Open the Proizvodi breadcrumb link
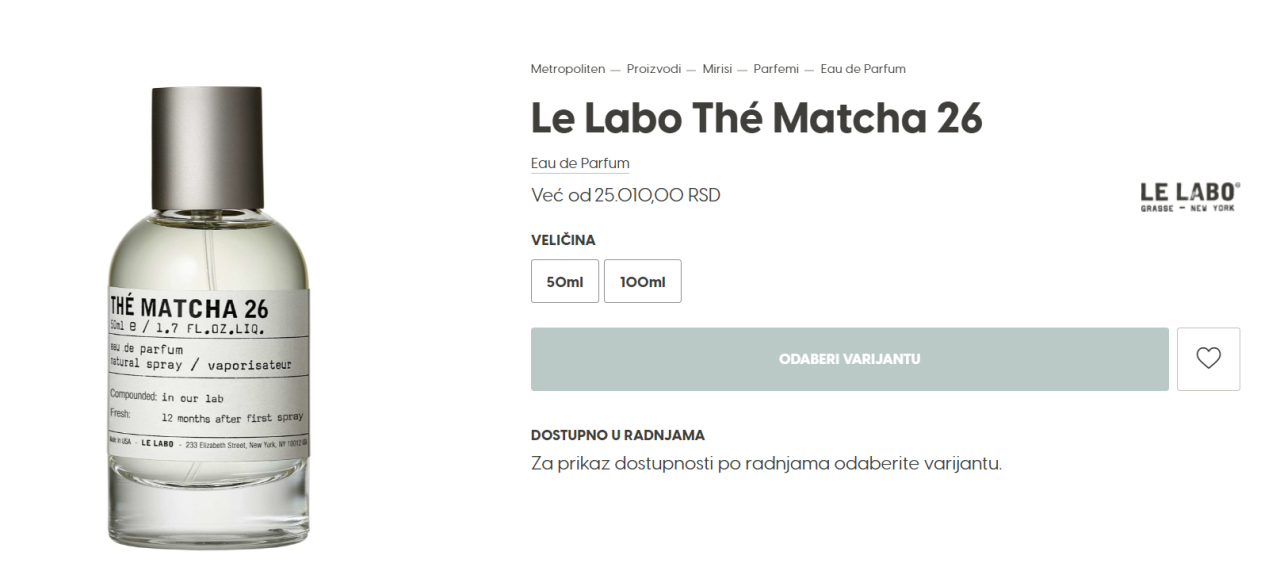1280x571 pixels. (654, 69)
